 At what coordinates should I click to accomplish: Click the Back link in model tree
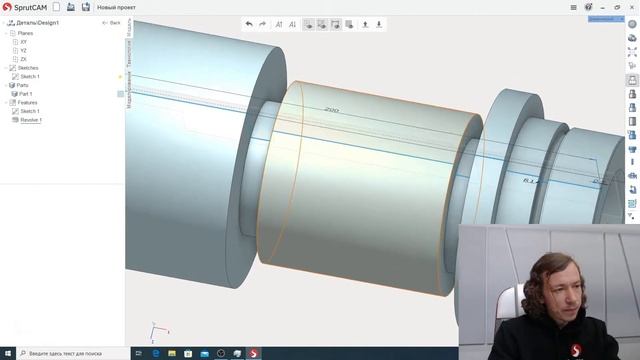(x=111, y=23)
